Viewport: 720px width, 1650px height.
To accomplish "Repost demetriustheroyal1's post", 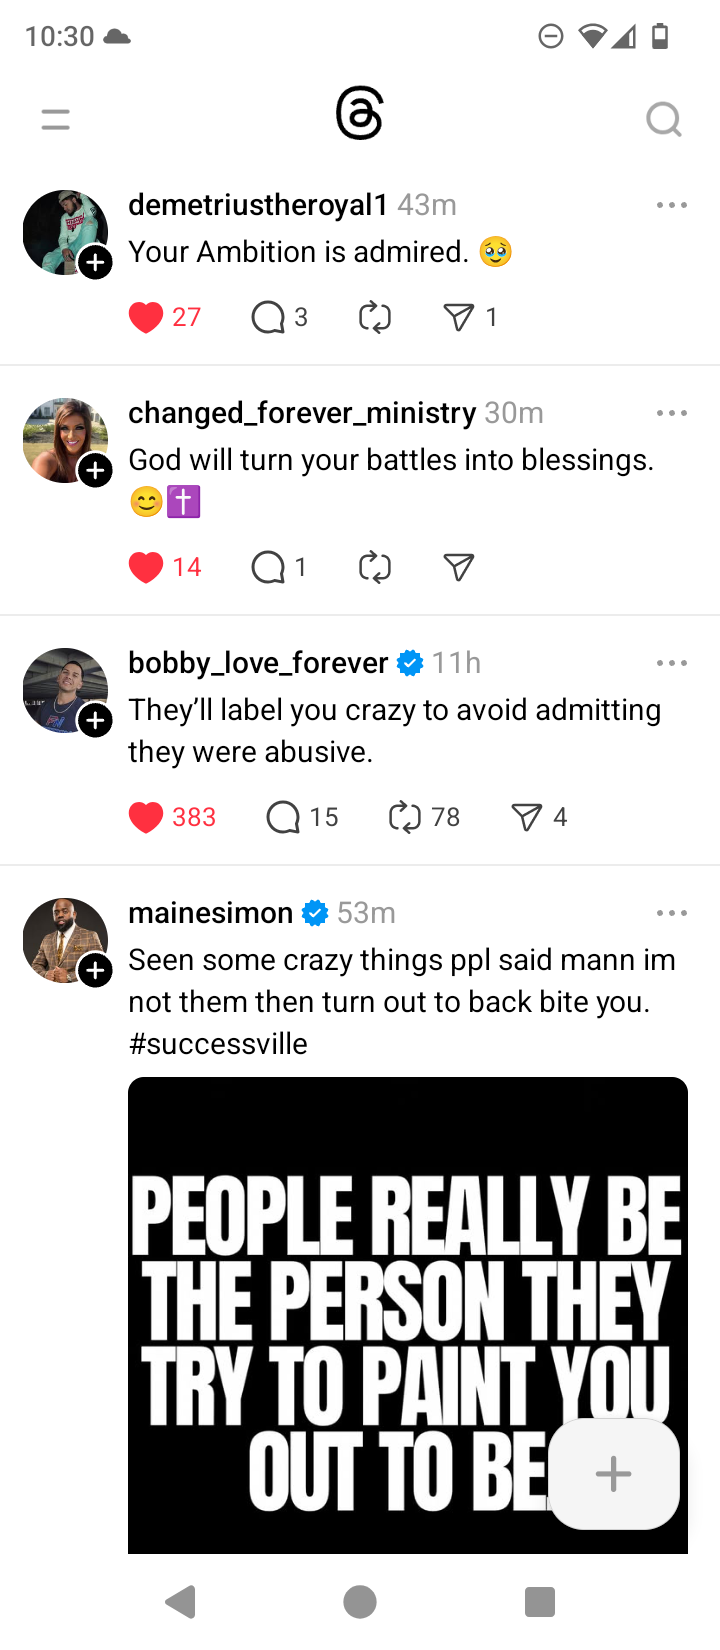I will [375, 318].
